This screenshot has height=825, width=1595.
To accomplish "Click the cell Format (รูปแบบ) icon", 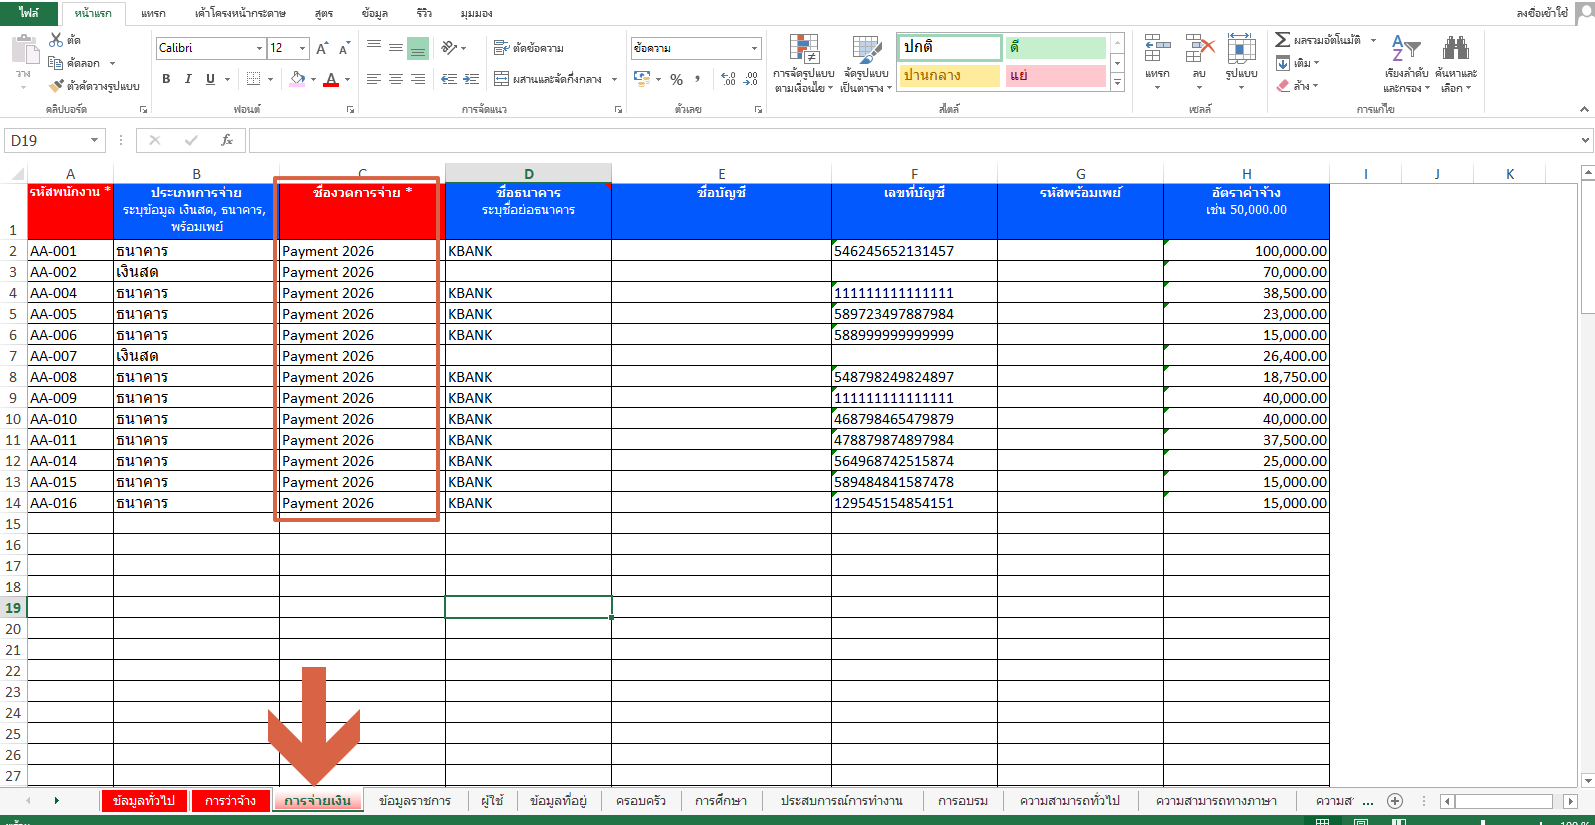I will click(x=1241, y=48).
